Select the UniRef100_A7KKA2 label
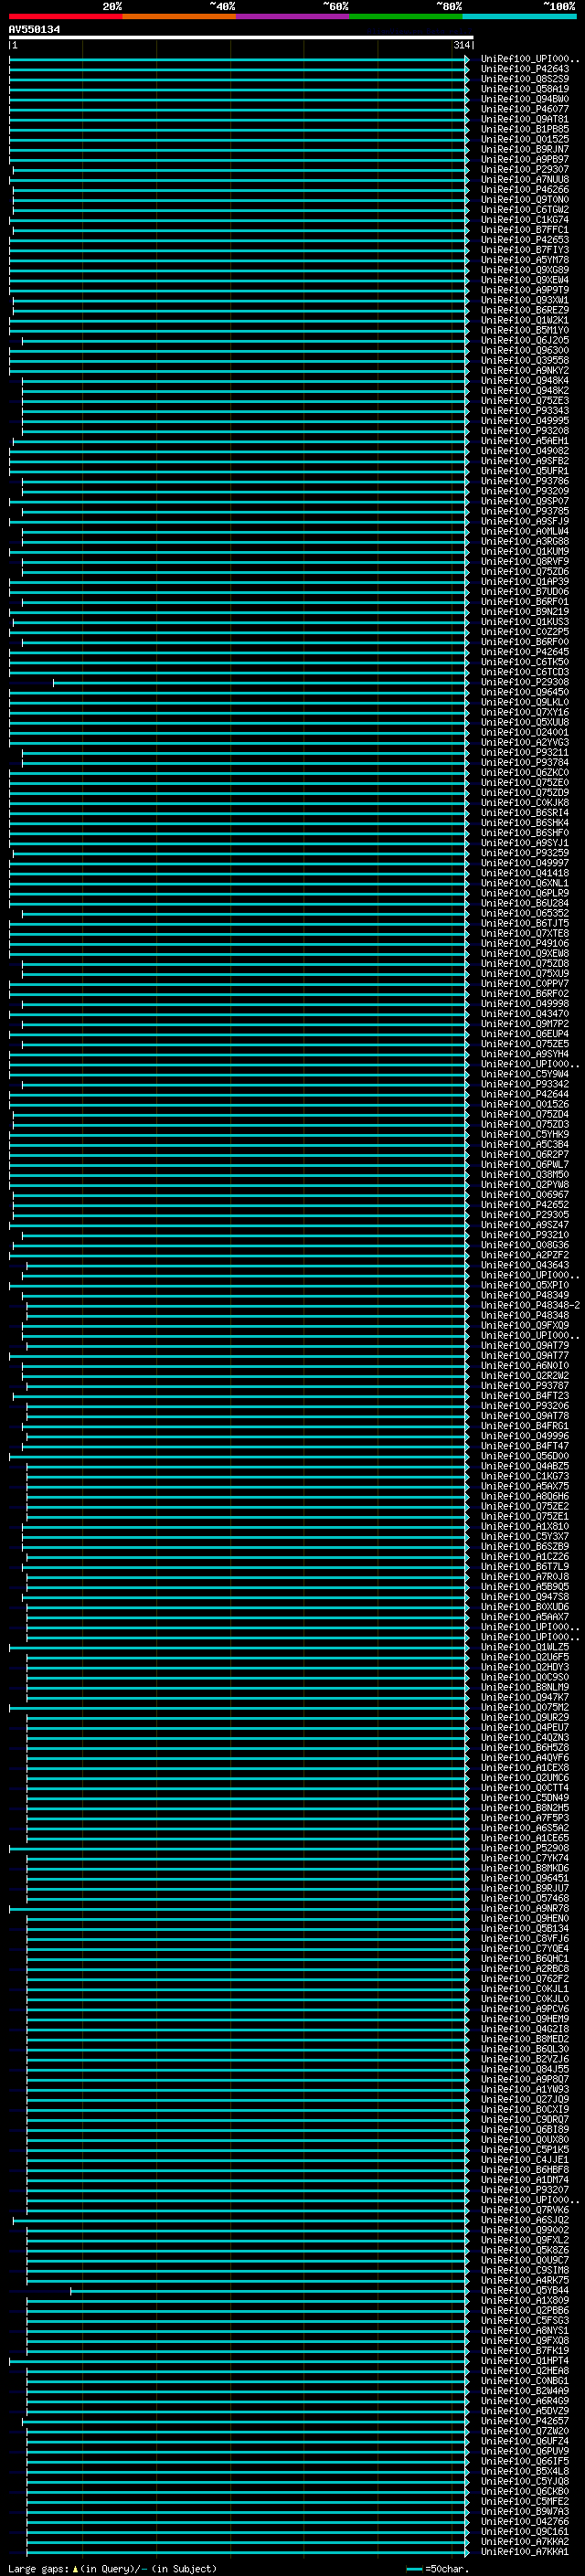This screenshot has width=585, height=2576. pyautogui.click(x=525, y=2542)
